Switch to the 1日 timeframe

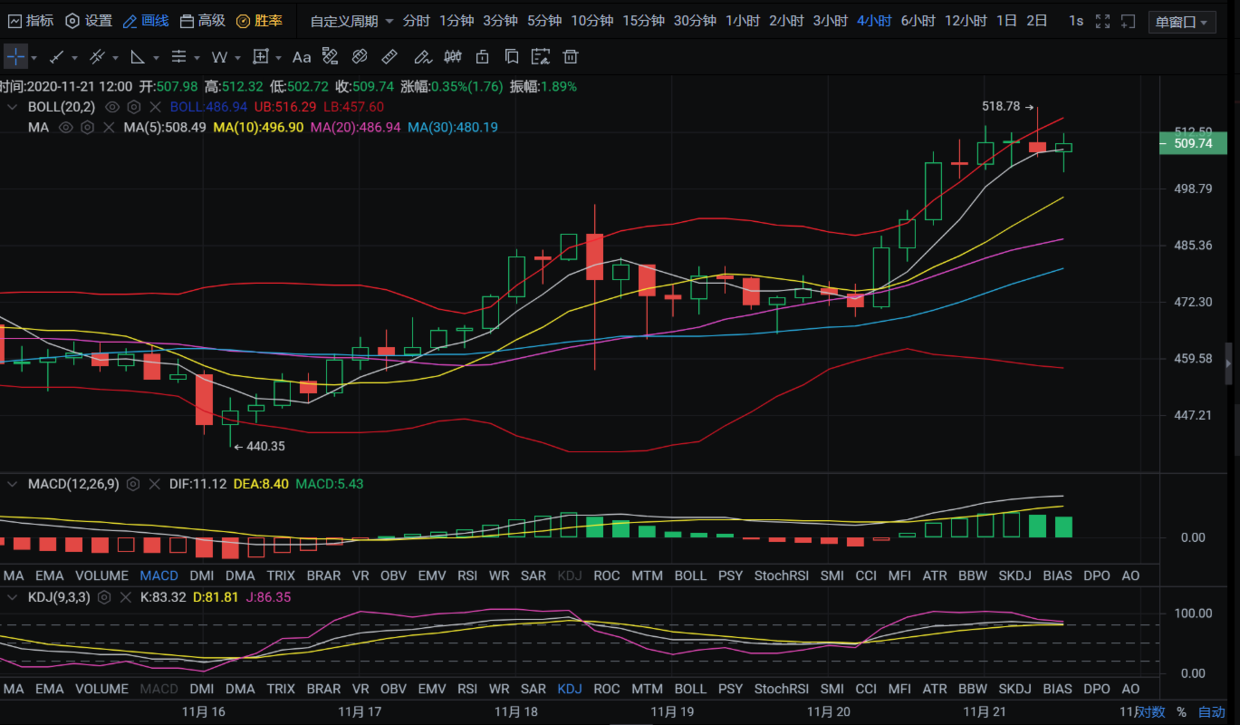(x=1007, y=21)
